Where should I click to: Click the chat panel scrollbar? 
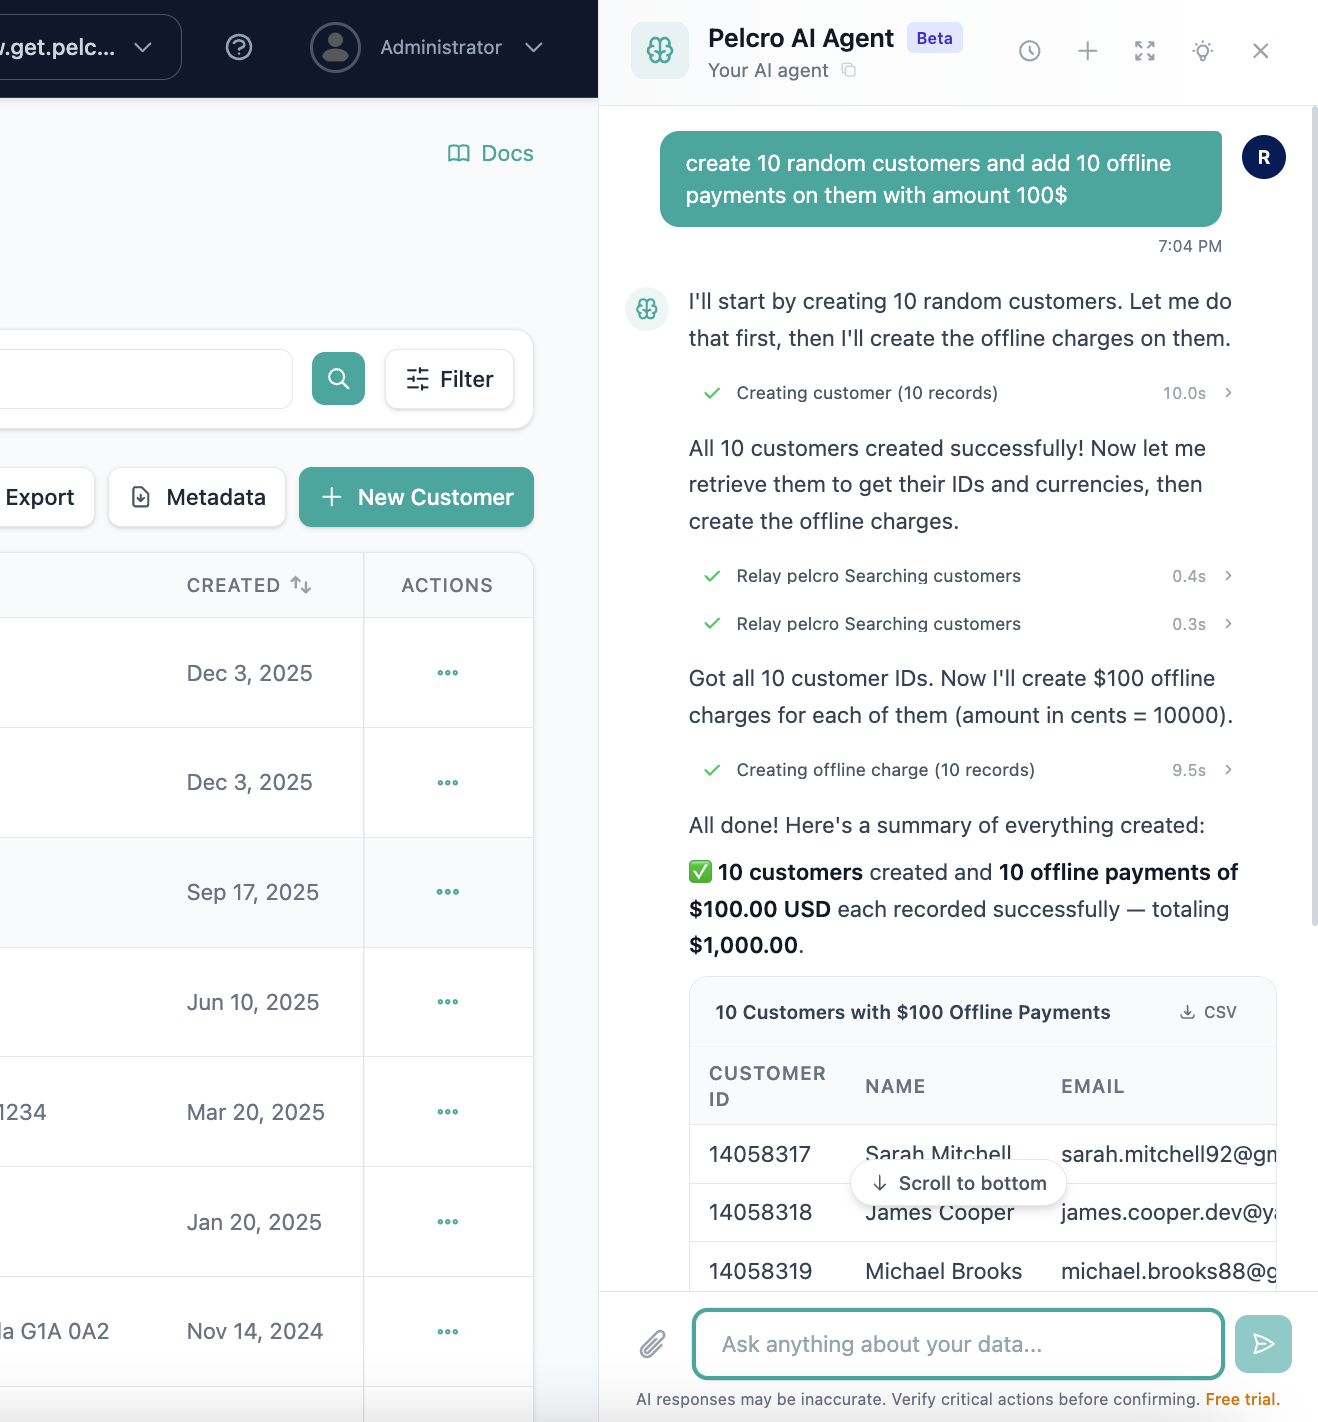click(x=1314, y=515)
